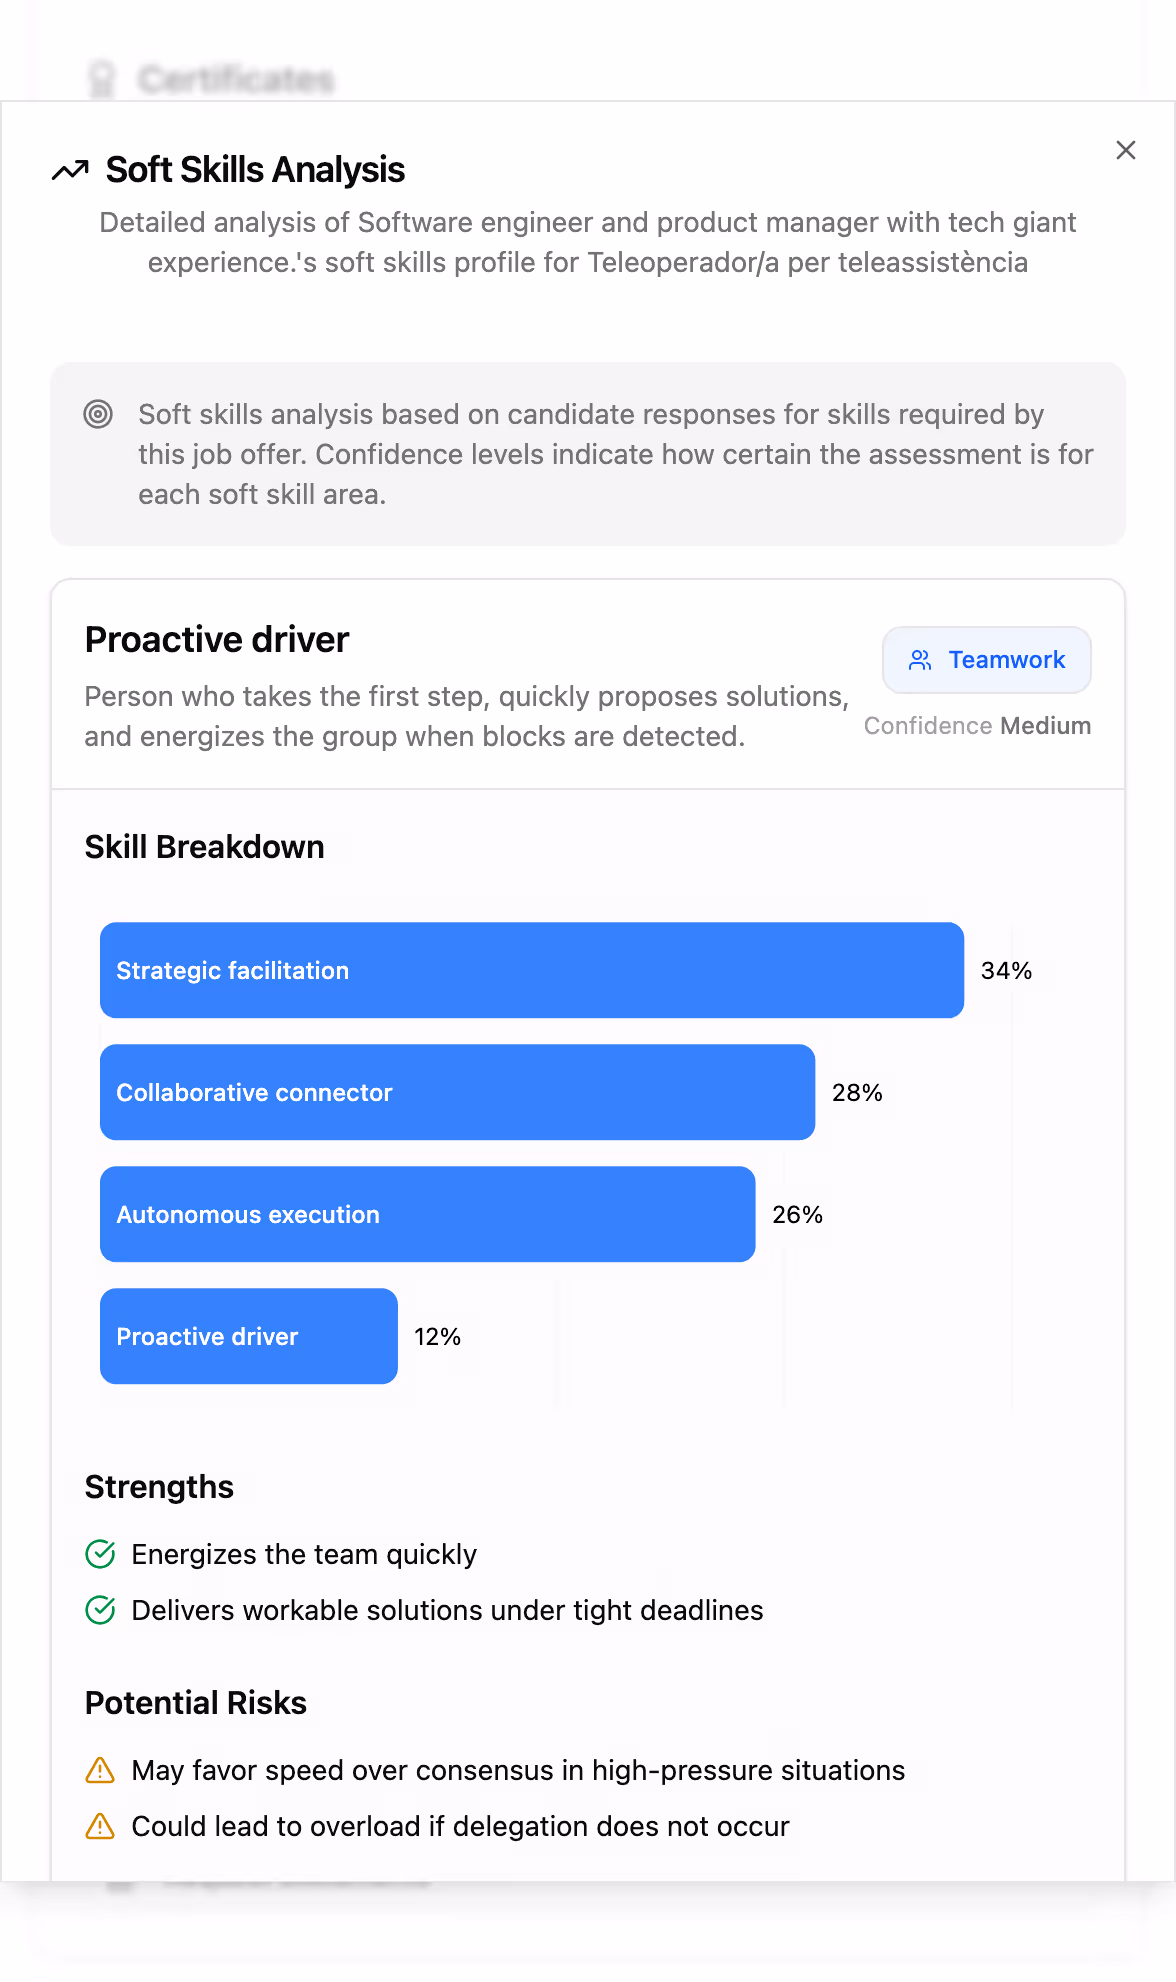Click the Strategic facilitation 34% bar

click(531, 970)
